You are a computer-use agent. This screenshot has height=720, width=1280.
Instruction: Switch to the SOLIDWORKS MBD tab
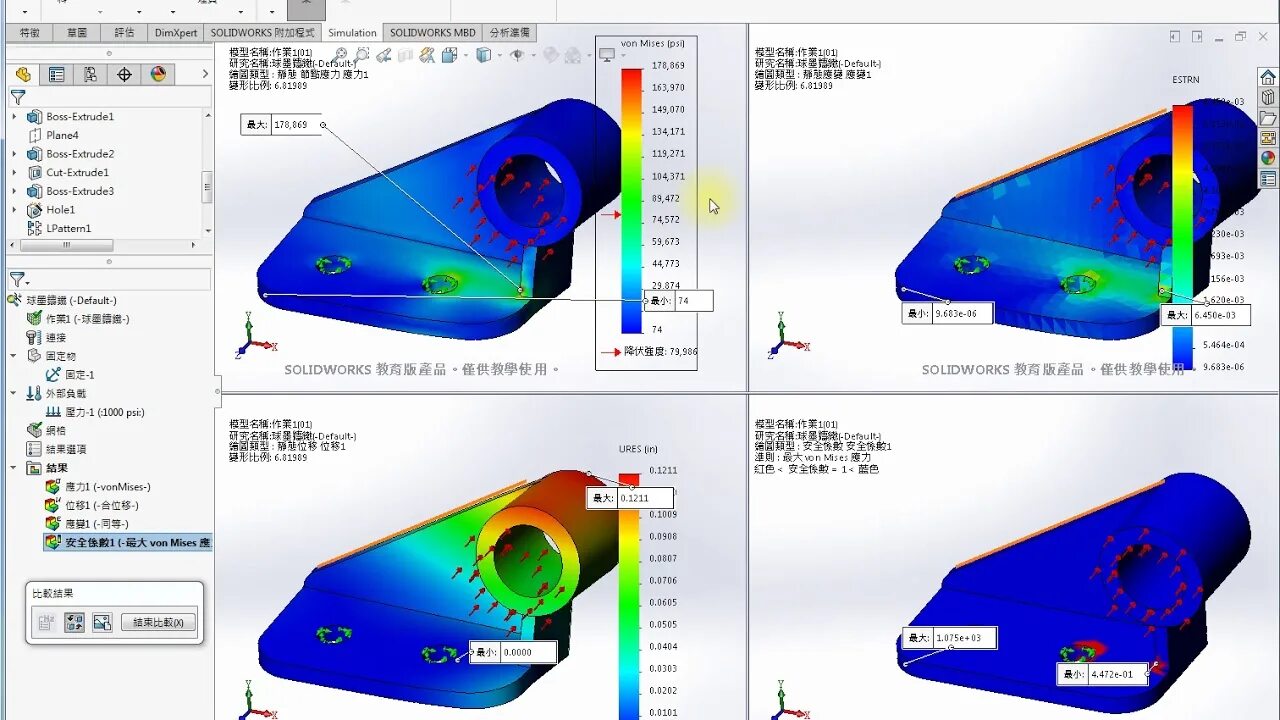[x=433, y=32]
